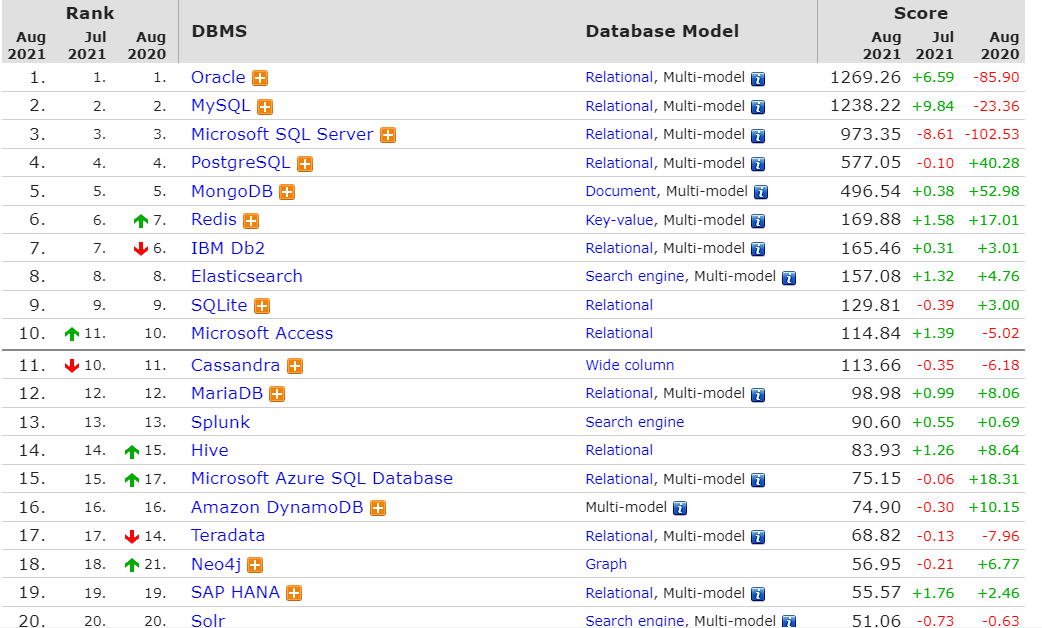Open the Microsoft Azure SQL Database link
This screenshot has height=628, width=1042.
322,478
